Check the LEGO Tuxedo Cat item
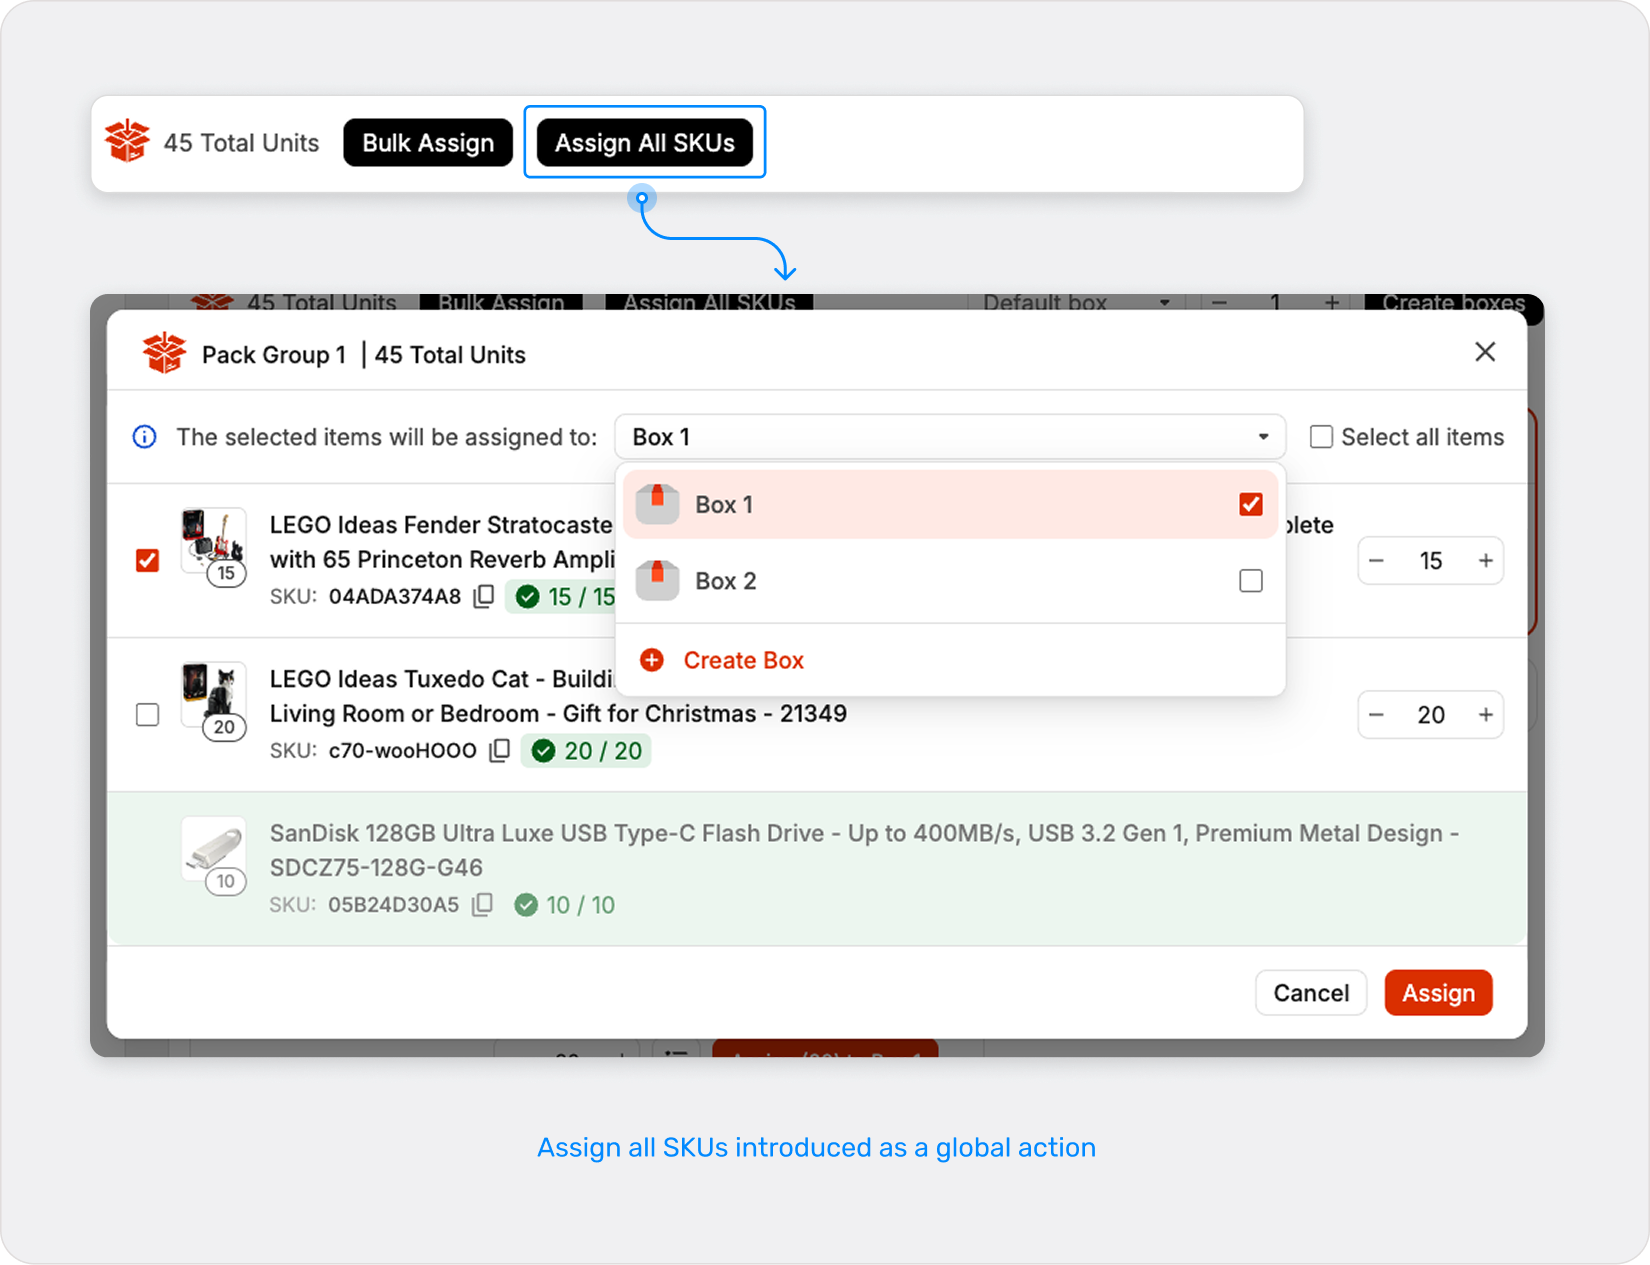This screenshot has width=1650, height=1265. 148,715
